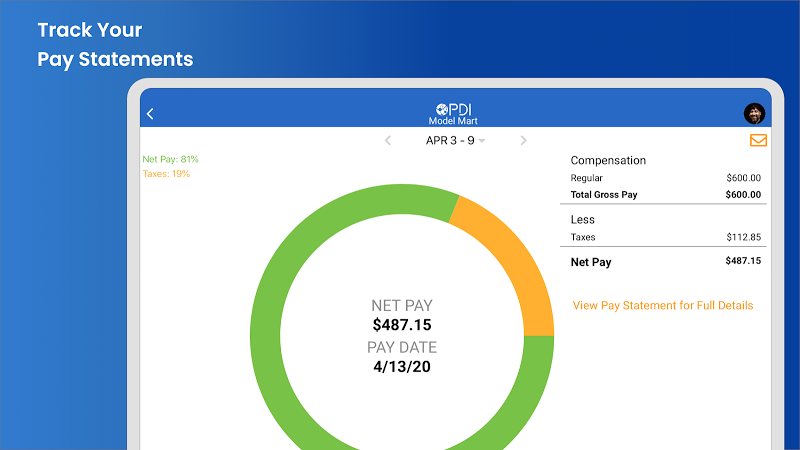800x450 pixels.
Task: Click the Net Pay row label in summary
Action: (591, 262)
